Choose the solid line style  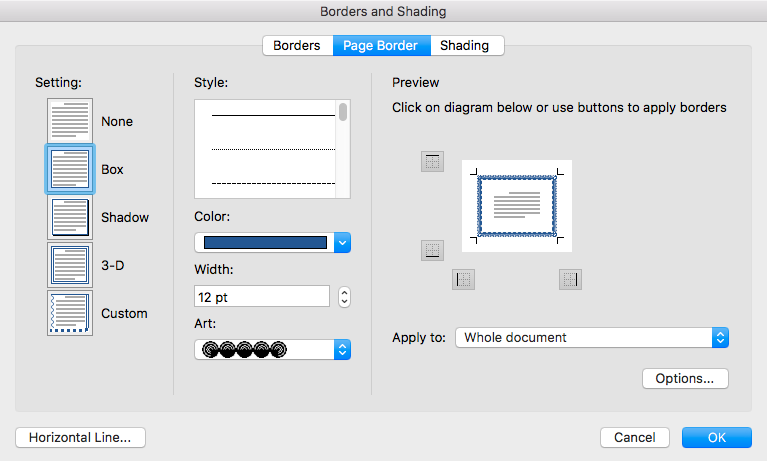(x=273, y=115)
